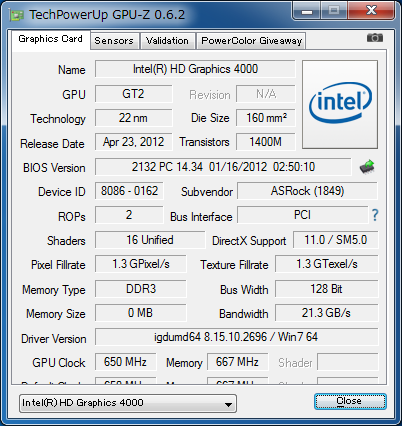This screenshot has width=402, height=426.
Task: Click the Bus Interface field PCI
Action: click(303, 215)
